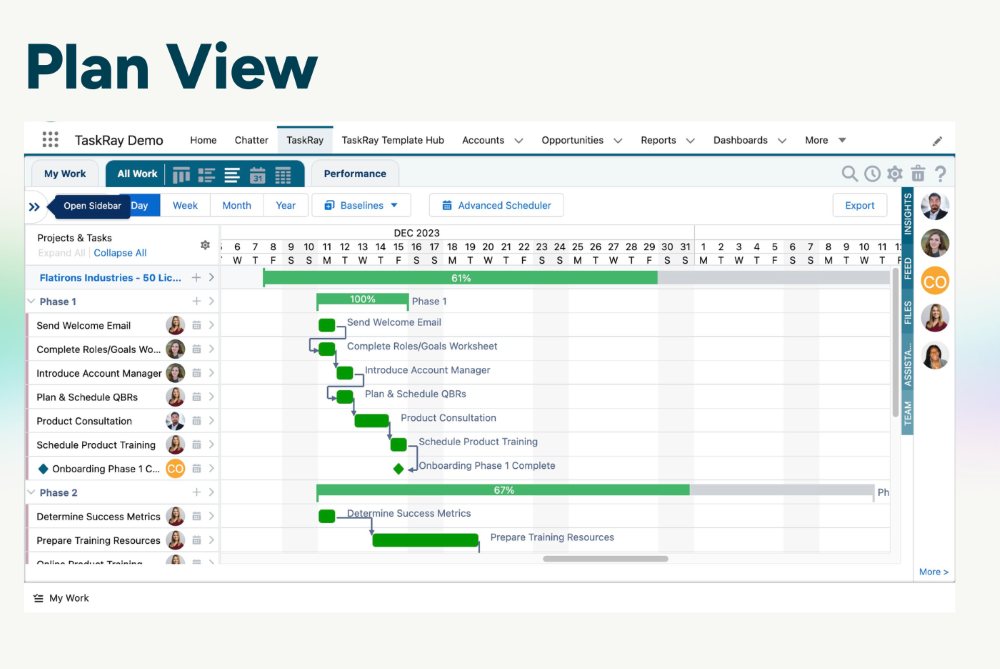Screen dimensions: 1000x669
Task: Switch to the List view
Action: pos(206,173)
